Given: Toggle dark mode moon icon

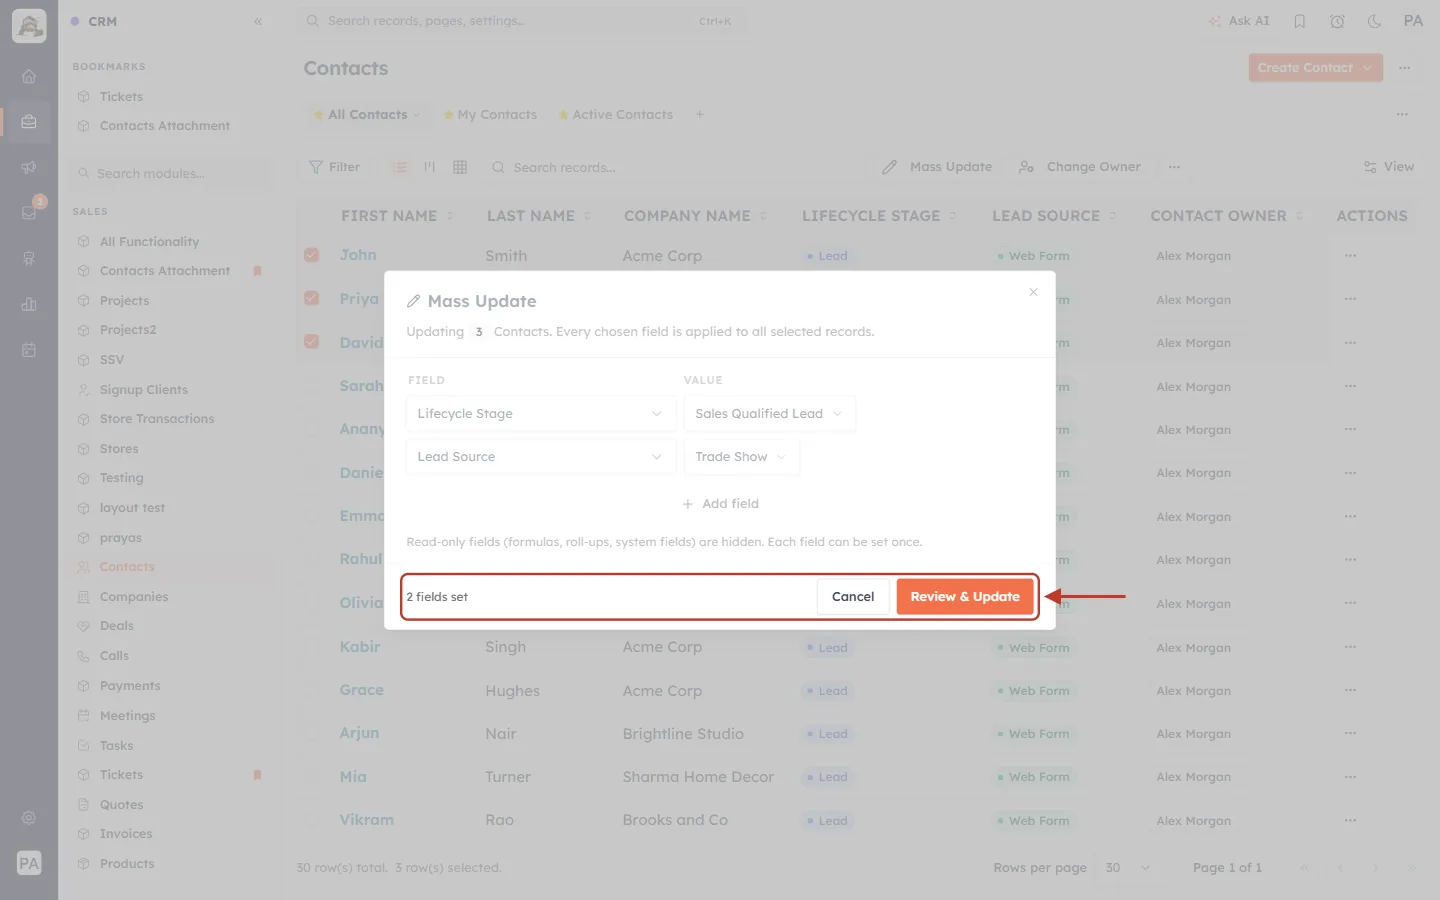Looking at the screenshot, I should pos(1375,21).
